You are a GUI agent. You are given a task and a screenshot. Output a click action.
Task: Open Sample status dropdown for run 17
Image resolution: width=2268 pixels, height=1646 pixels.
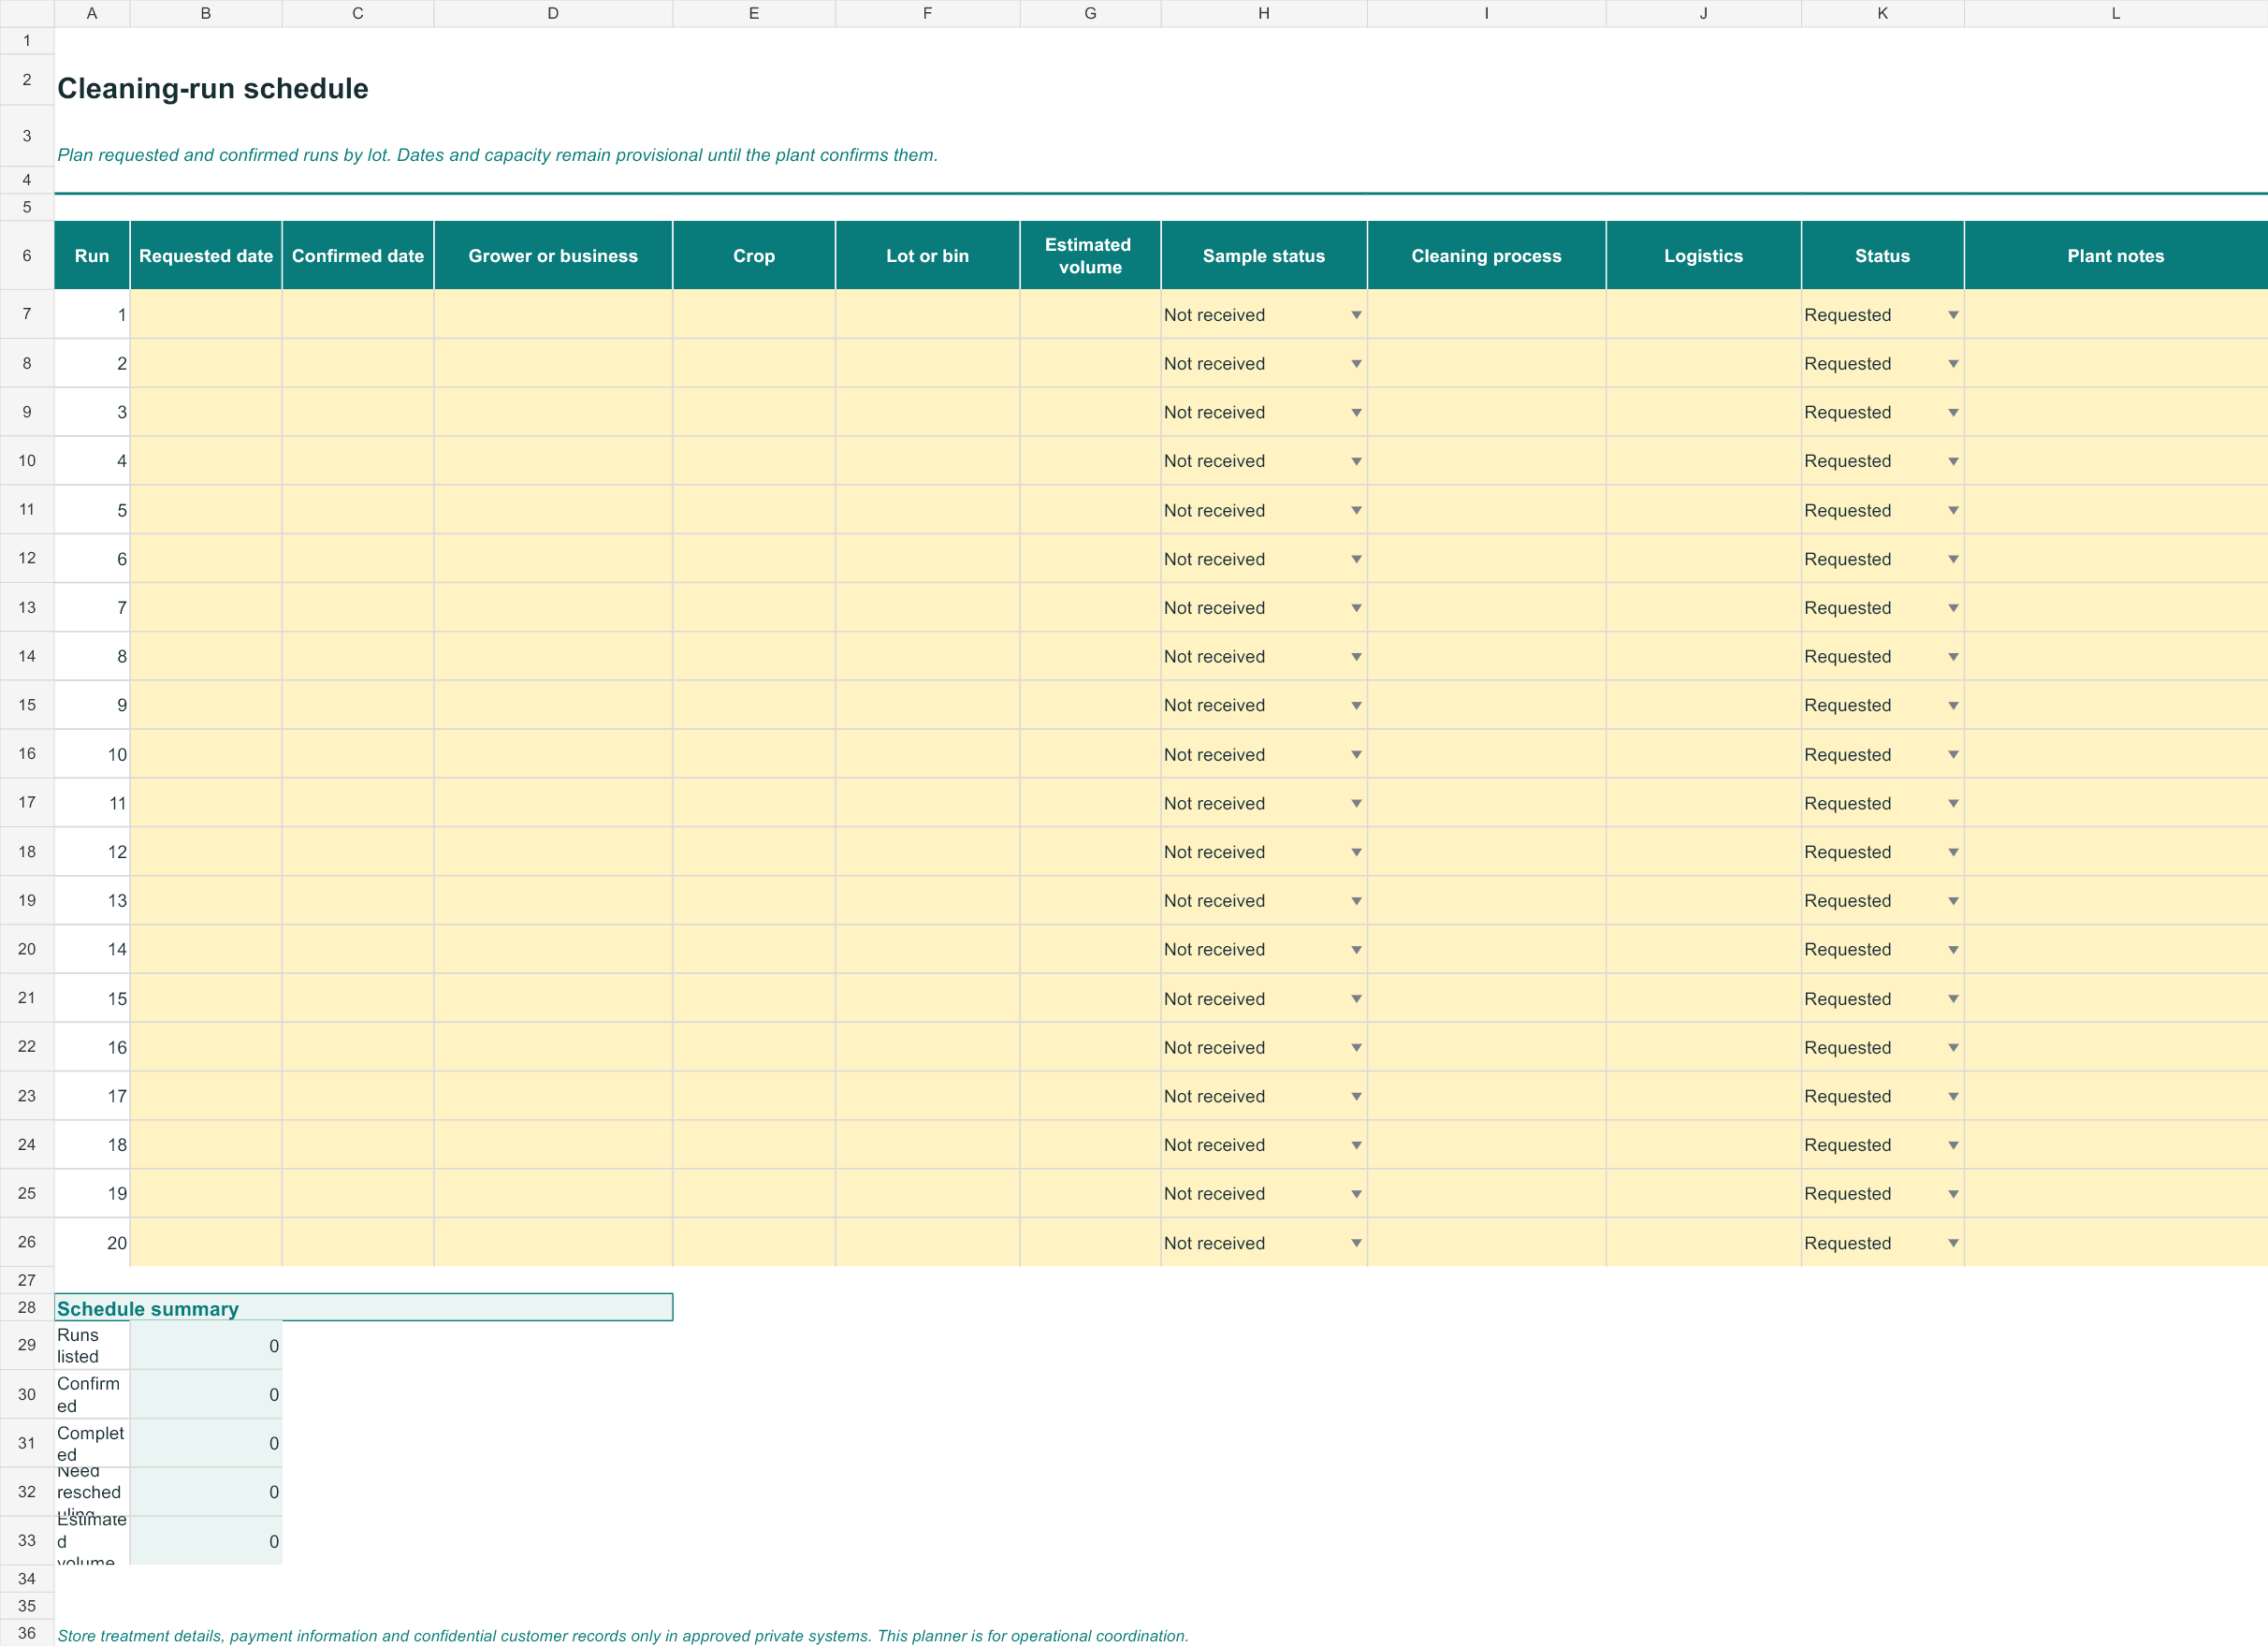pos(1356,1096)
